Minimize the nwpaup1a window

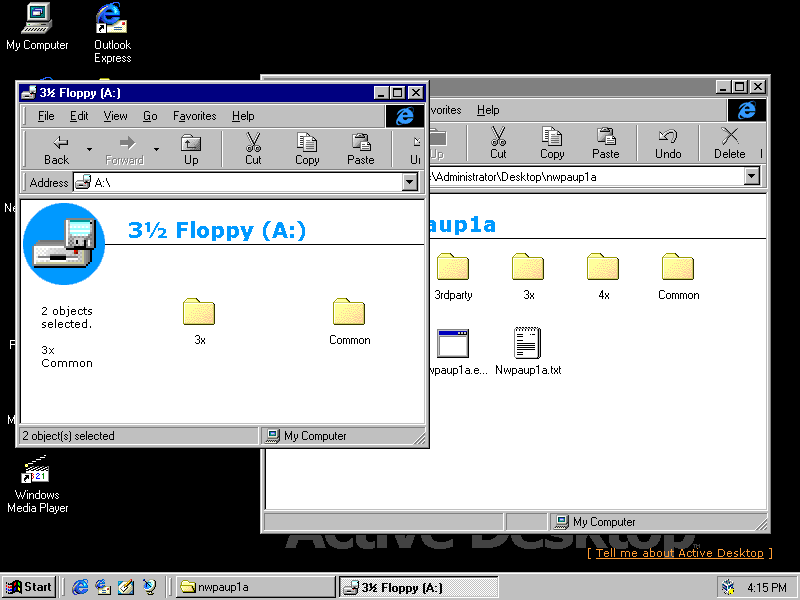(x=723, y=87)
